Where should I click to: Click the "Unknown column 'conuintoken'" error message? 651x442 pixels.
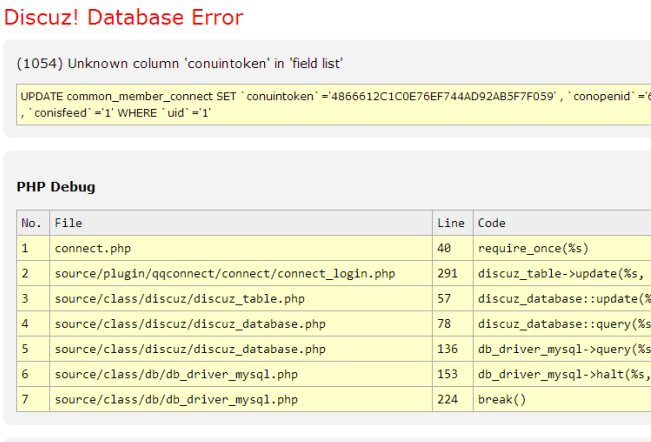180,63
